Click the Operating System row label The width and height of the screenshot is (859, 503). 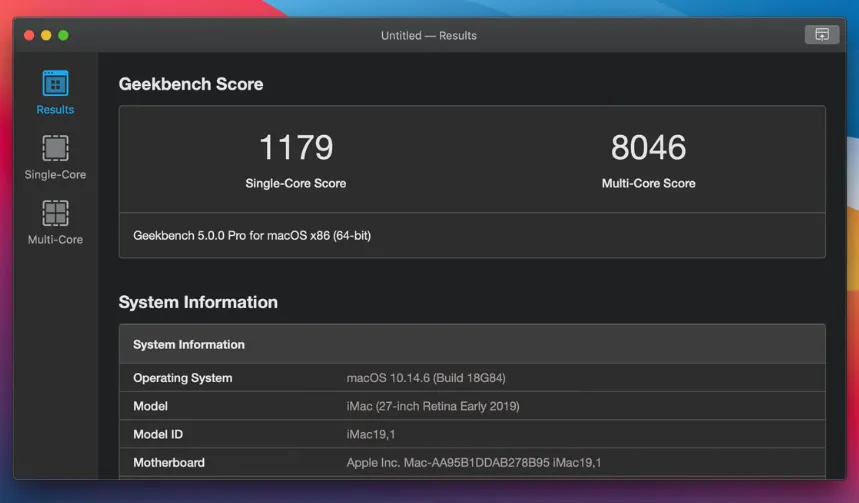[x=182, y=378]
